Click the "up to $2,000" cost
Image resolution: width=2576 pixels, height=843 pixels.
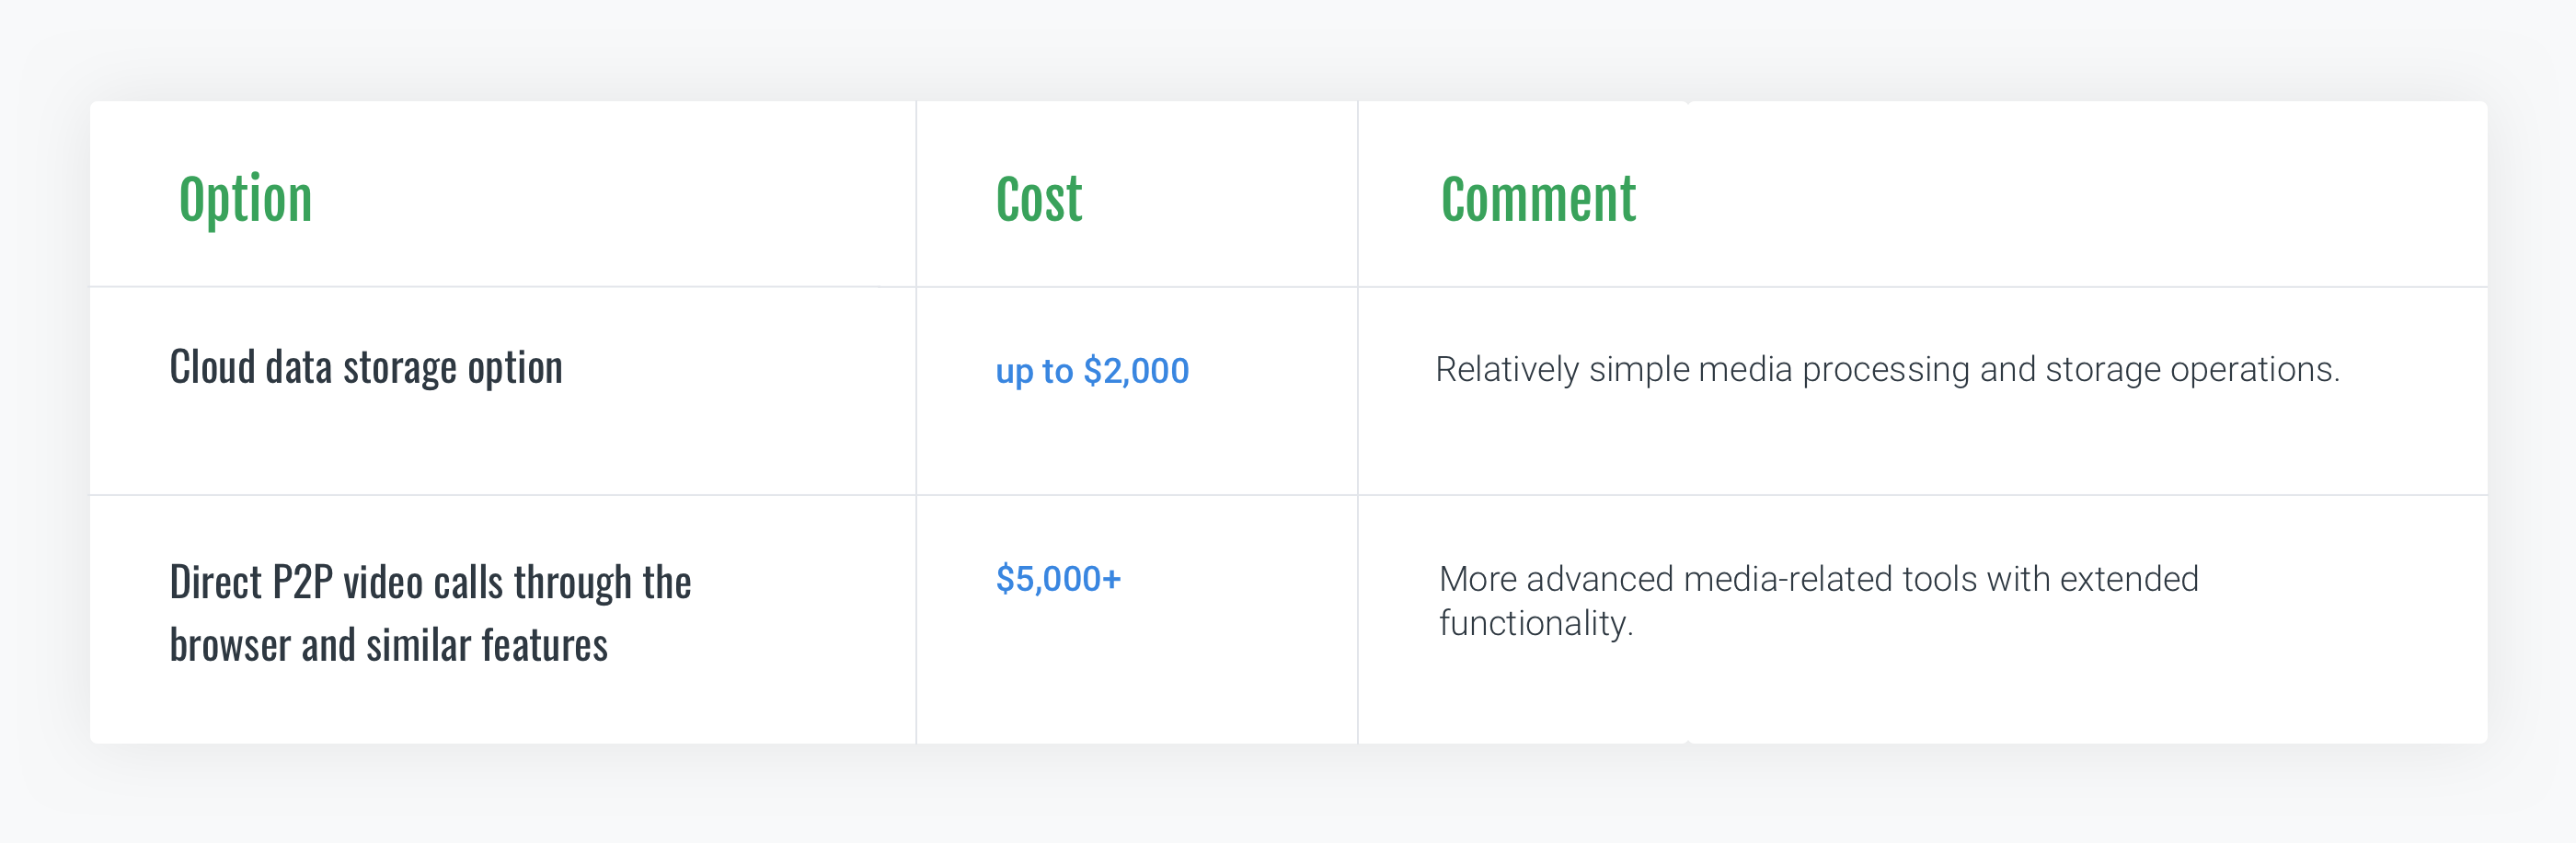[x=1091, y=371]
